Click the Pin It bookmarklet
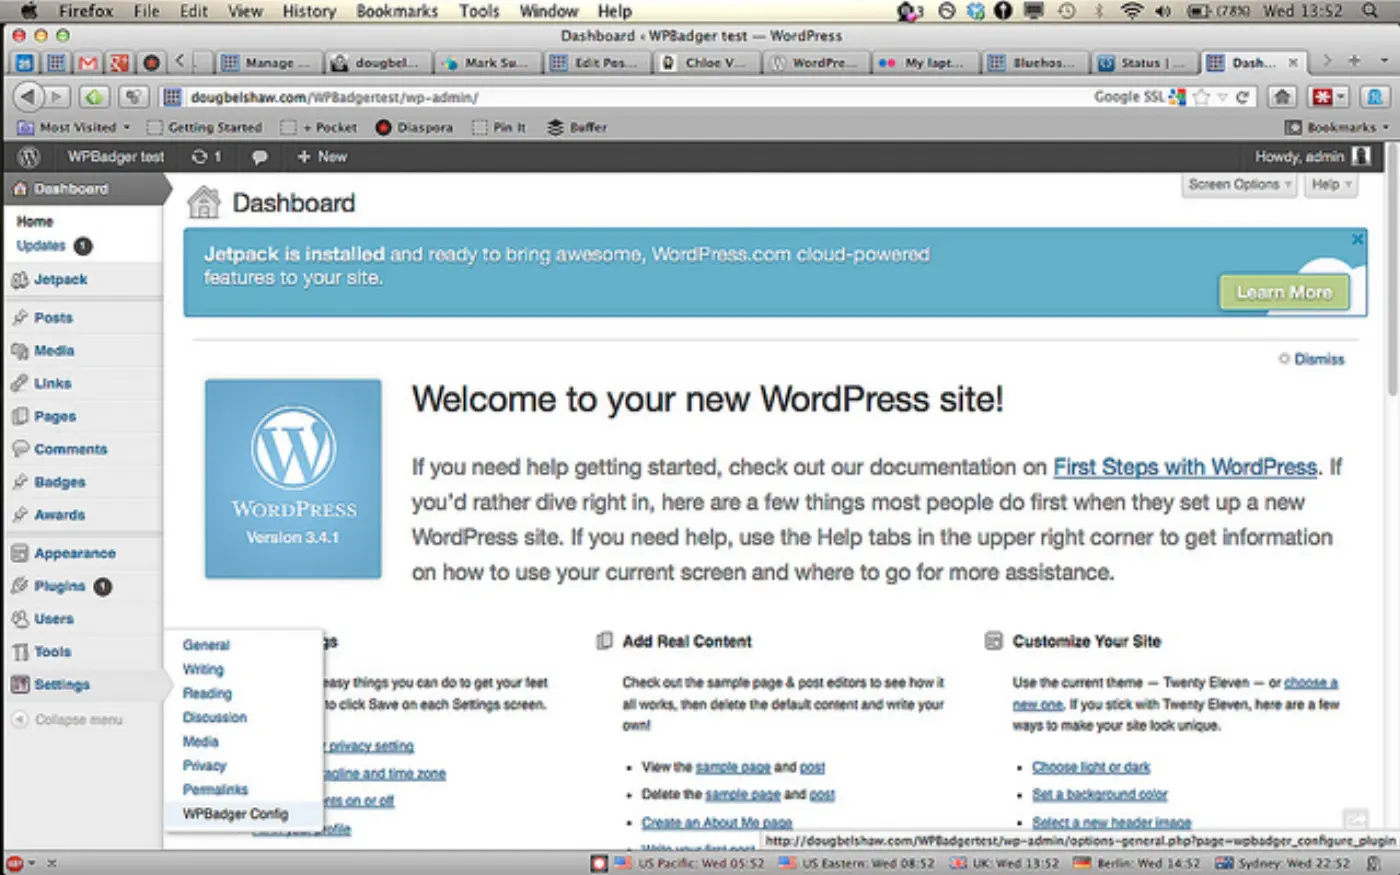Image resolution: width=1400 pixels, height=875 pixels. tap(499, 128)
